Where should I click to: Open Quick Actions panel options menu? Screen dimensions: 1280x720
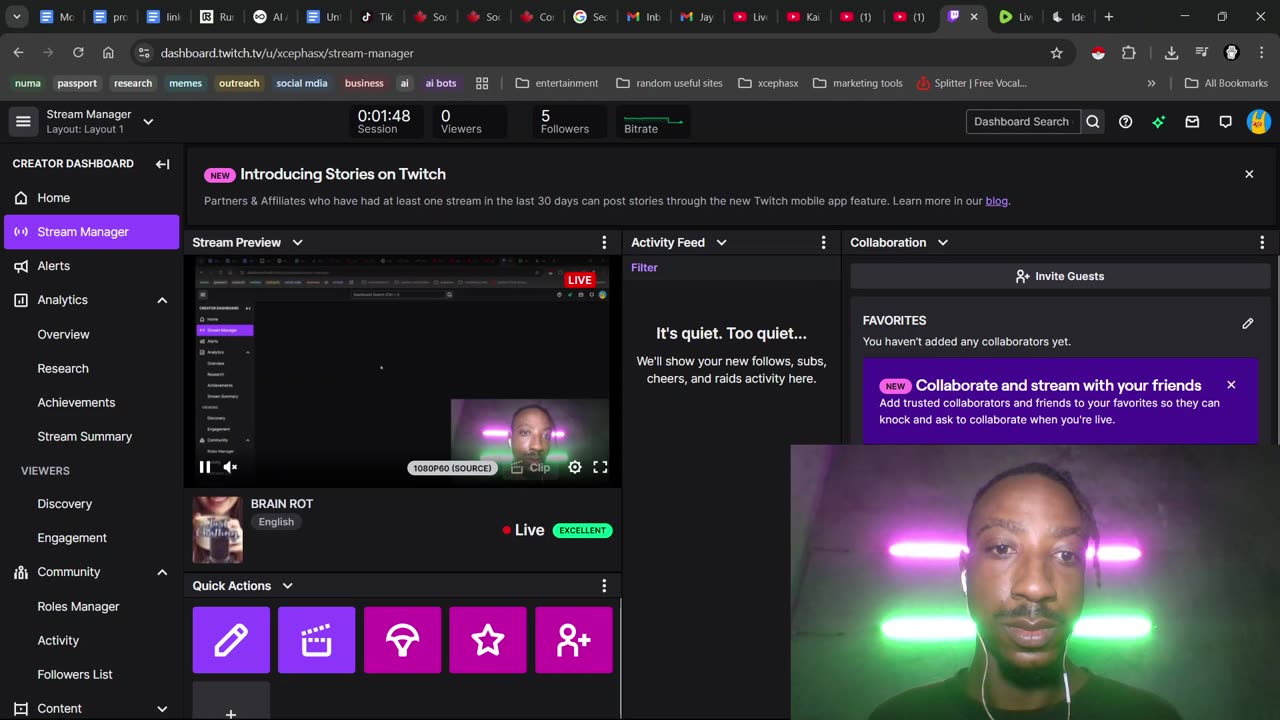point(604,586)
